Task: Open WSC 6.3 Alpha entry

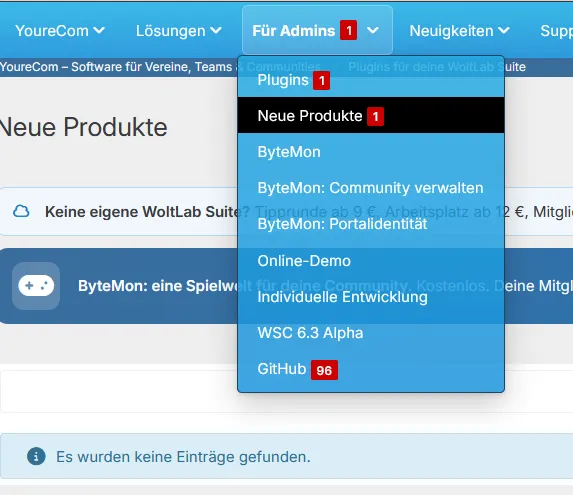Action: [371, 333]
